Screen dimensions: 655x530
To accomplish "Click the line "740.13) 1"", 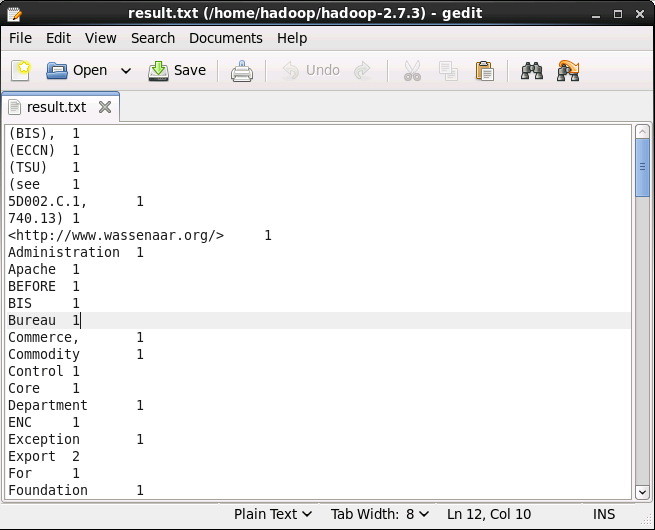I will tap(44, 218).
